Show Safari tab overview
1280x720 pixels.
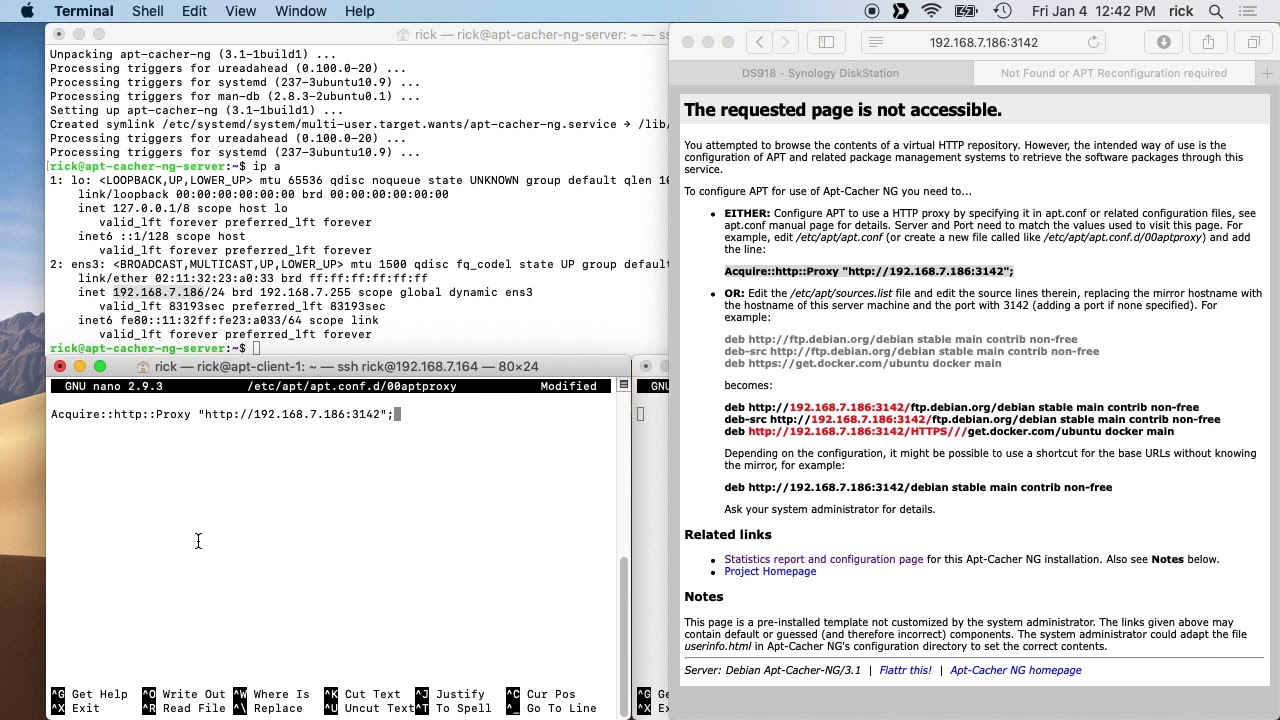pos(1253,42)
